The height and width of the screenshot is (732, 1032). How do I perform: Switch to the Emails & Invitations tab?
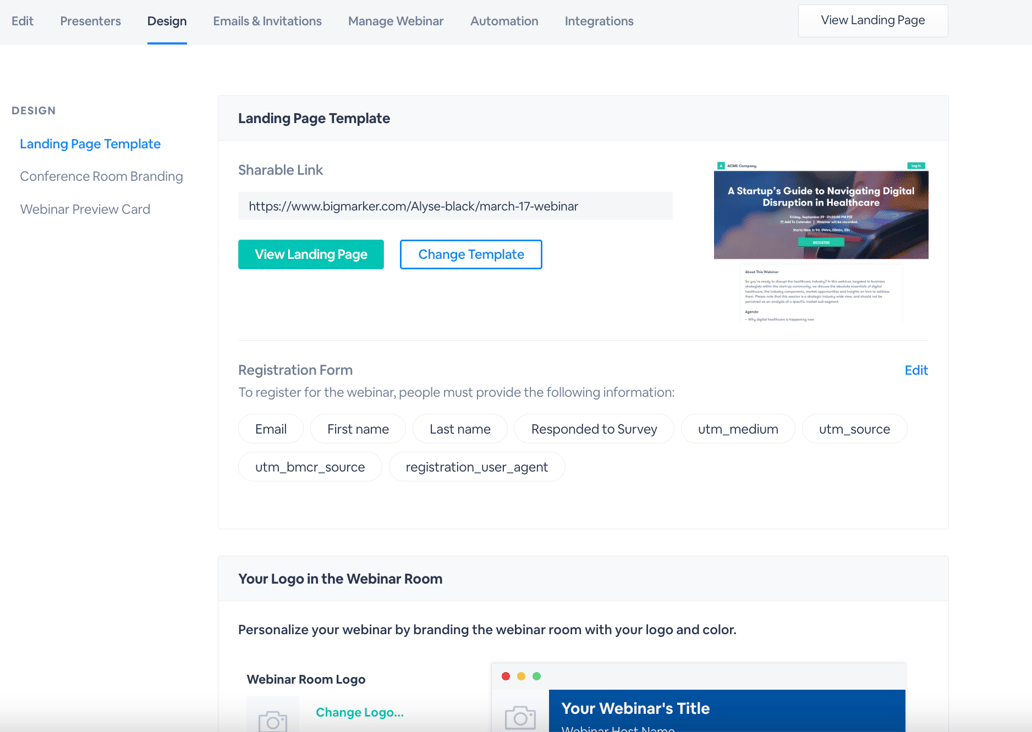[266, 20]
